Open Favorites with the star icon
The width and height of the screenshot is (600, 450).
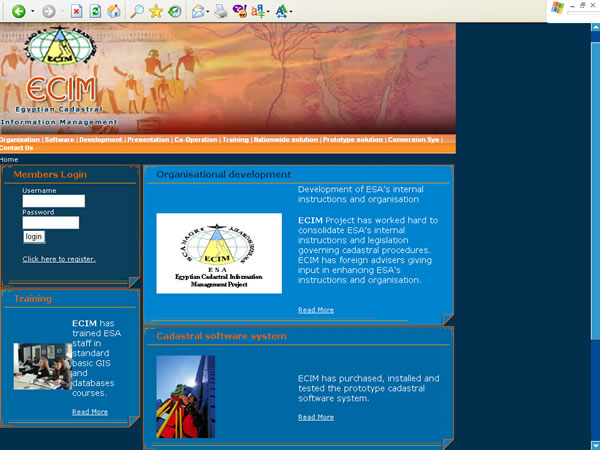point(156,11)
